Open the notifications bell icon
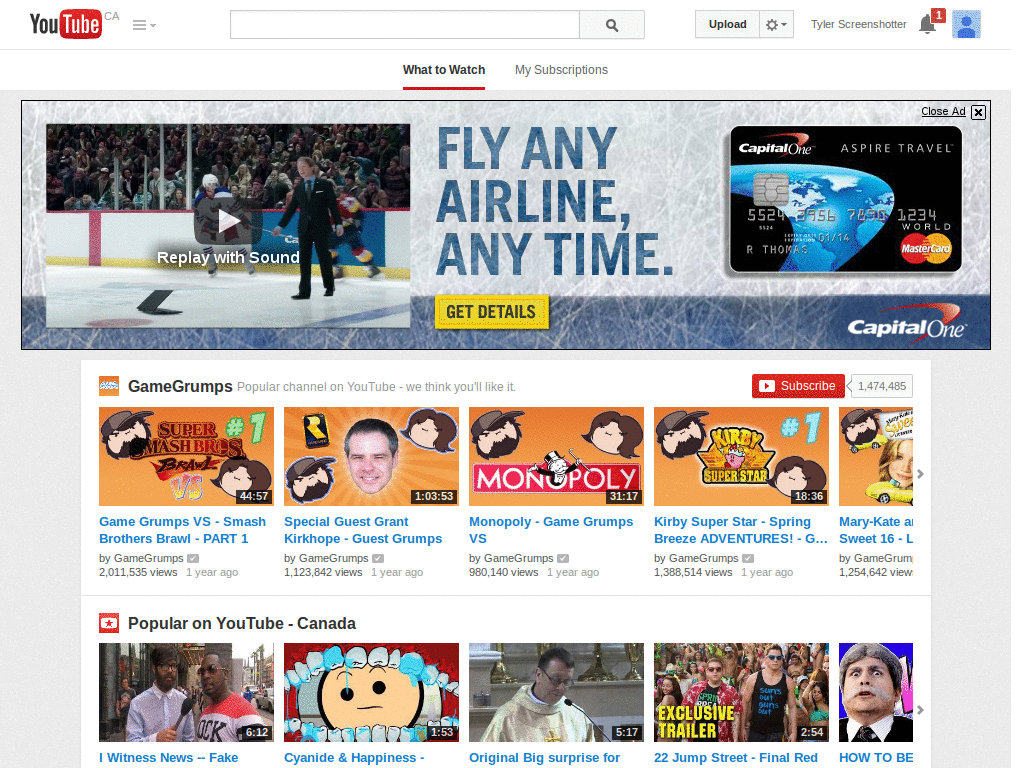Screen dimensions: 1024x768 [x=927, y=24]
